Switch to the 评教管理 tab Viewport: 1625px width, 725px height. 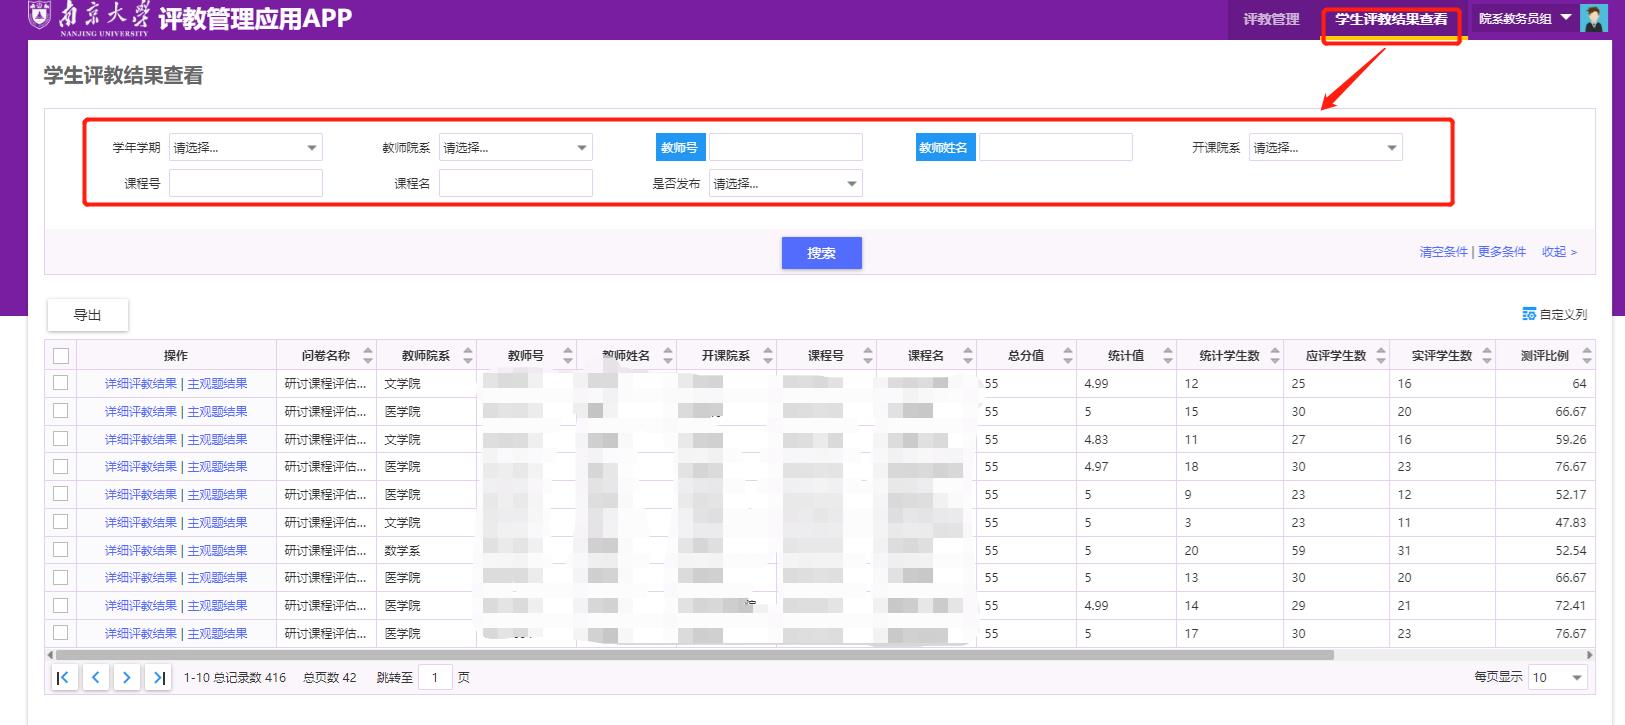pyautogui.click(x=1271, y=19)
